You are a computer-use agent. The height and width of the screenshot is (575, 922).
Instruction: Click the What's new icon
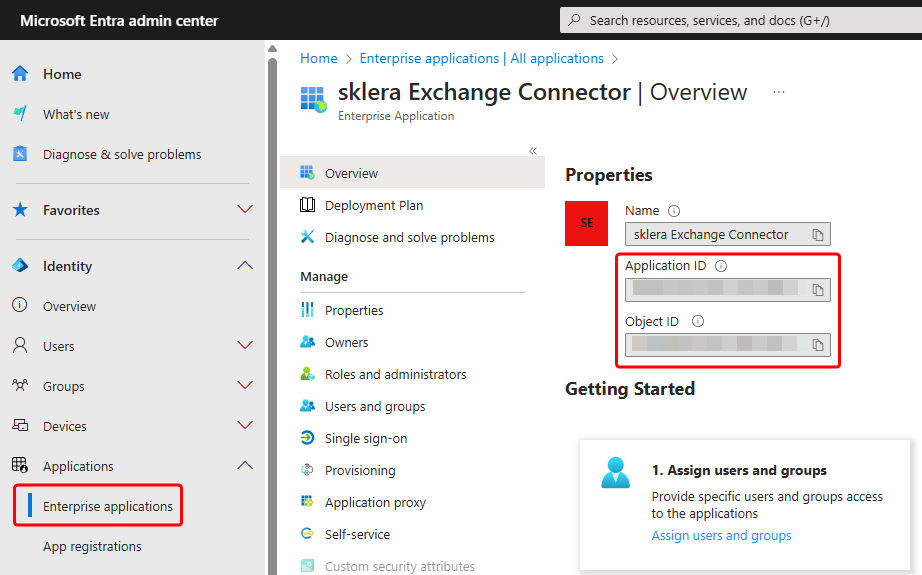20,113
